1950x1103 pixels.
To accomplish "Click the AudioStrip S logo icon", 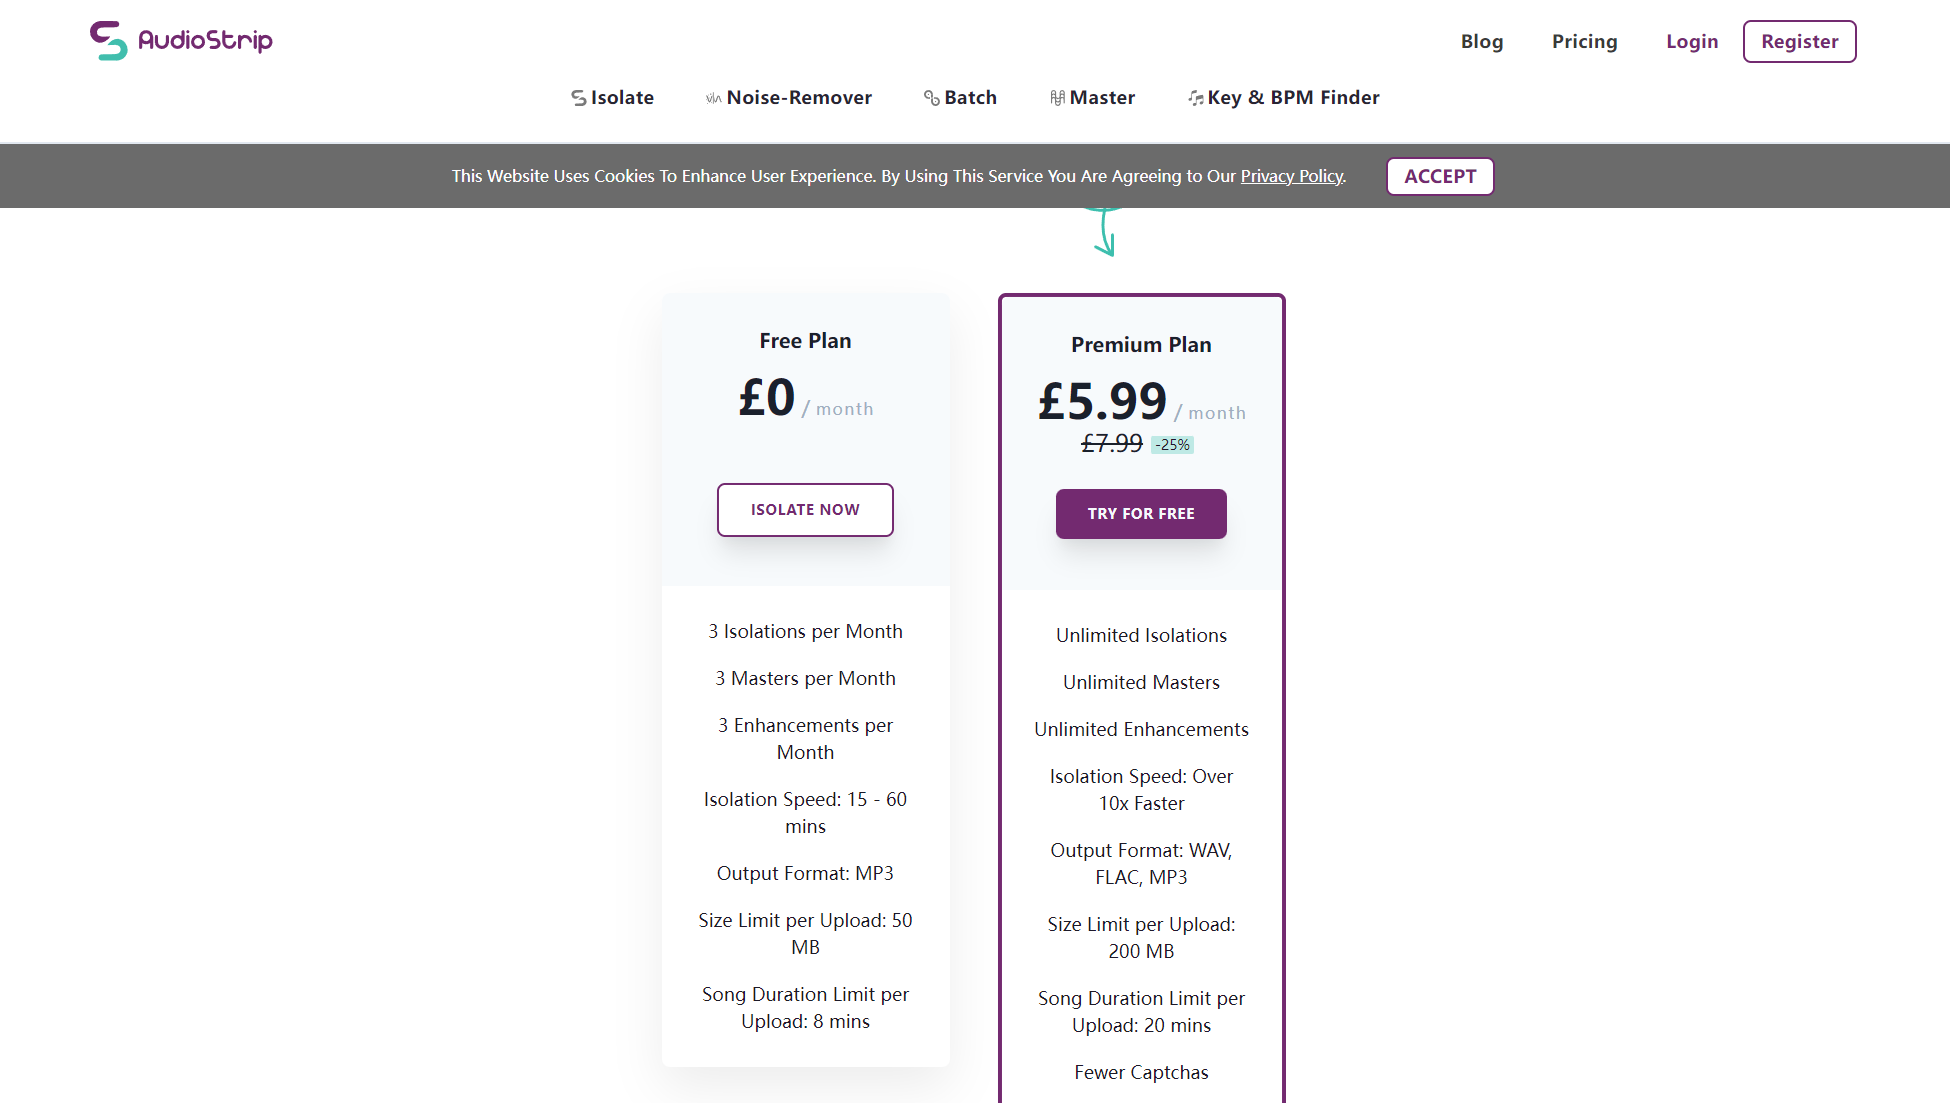I will point(108,41).
